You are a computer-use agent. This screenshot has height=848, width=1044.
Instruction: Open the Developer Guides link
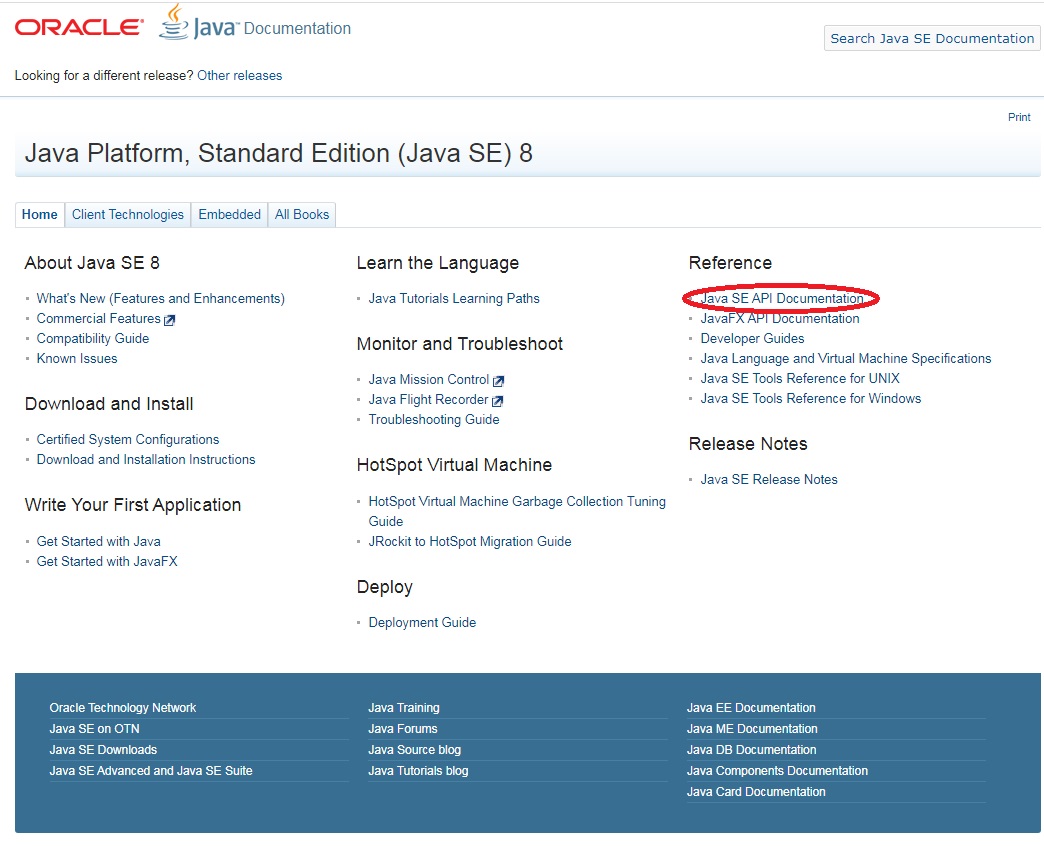(752, 339)
